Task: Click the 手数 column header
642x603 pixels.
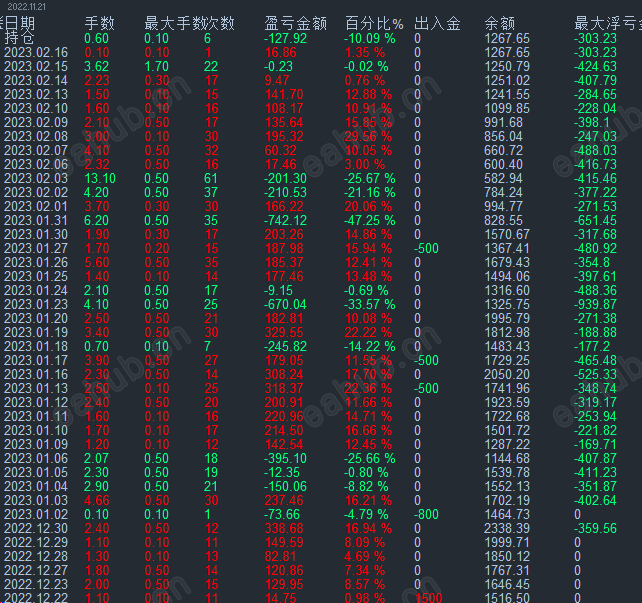Action: coord(99,23)
